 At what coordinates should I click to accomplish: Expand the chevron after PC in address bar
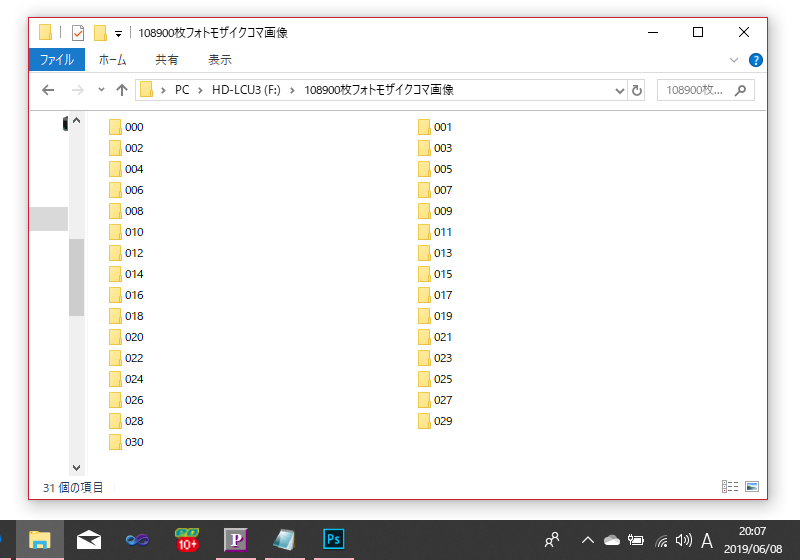point(201,91)
